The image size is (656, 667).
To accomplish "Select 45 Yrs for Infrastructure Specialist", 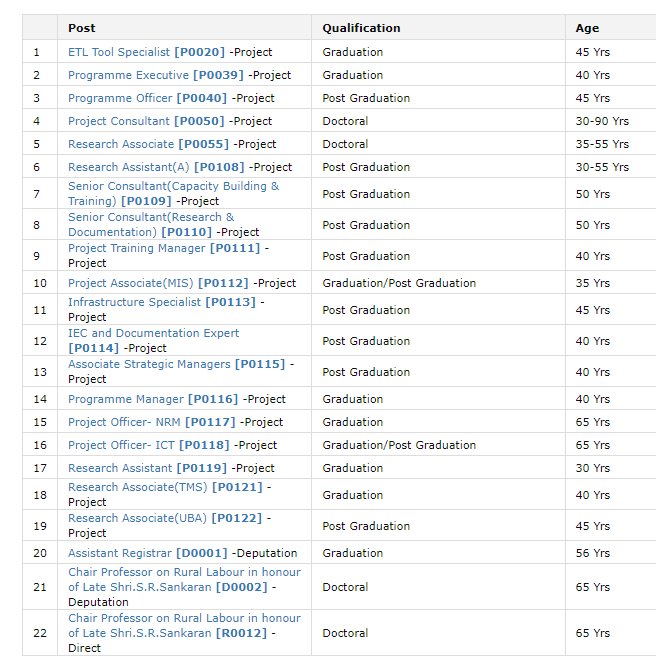I will pyautogui.click(x=593, y=310).
